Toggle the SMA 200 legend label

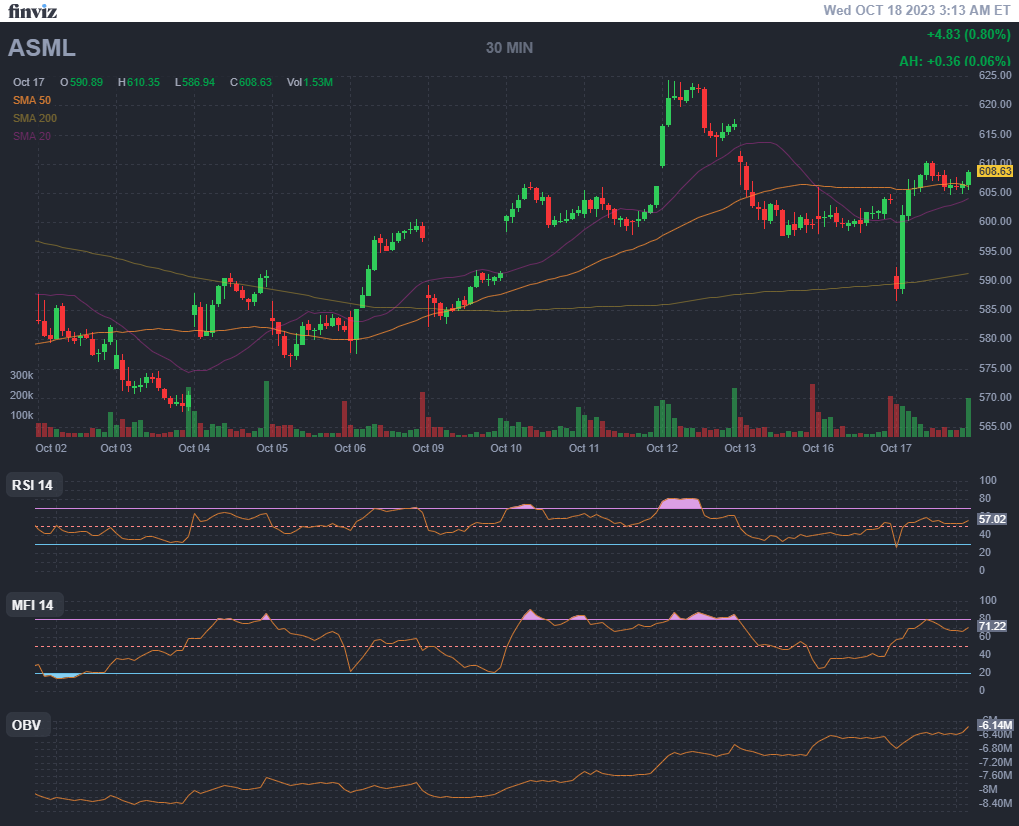pyautogui.click(x=35, y=118)
